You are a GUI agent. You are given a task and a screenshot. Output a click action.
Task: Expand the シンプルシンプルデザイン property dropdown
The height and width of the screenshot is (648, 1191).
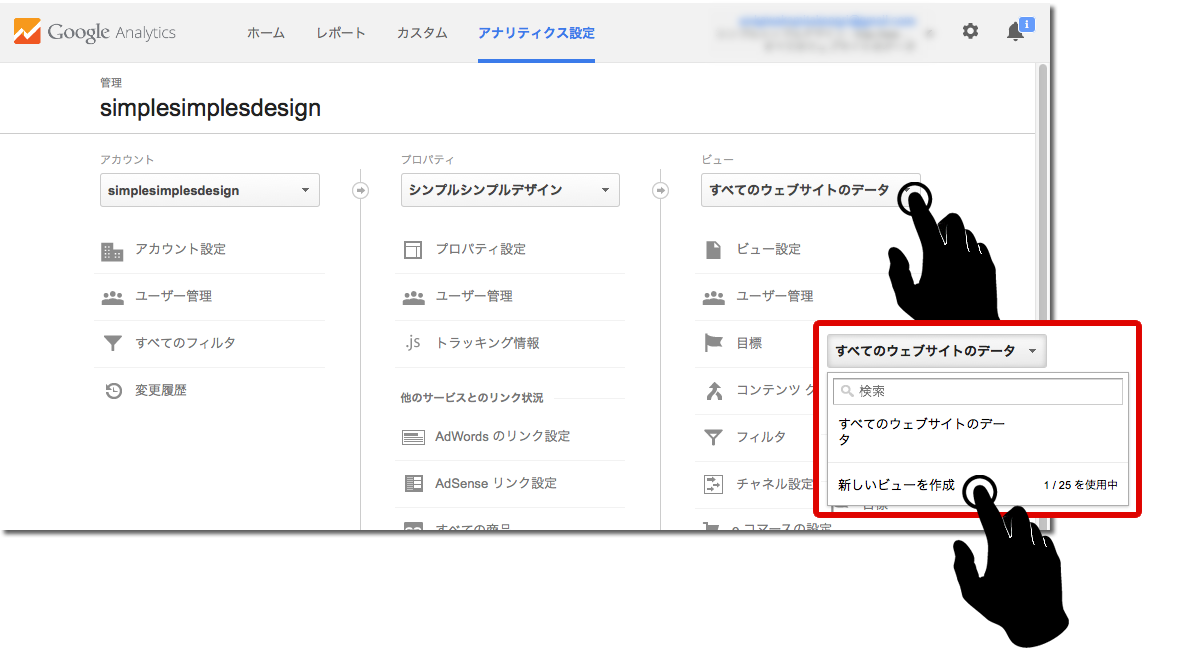[510, 190]
